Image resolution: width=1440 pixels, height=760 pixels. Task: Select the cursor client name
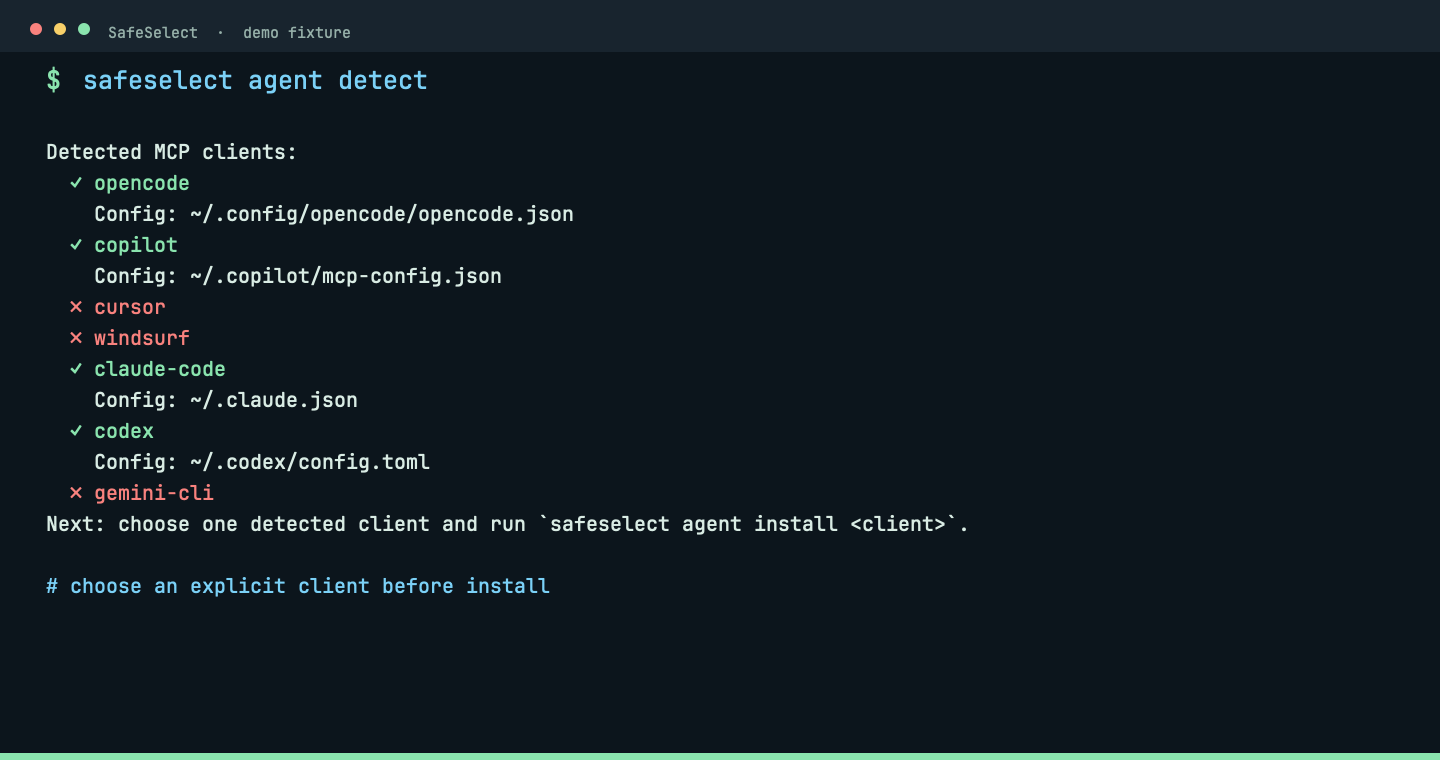[x=130, y=307]
